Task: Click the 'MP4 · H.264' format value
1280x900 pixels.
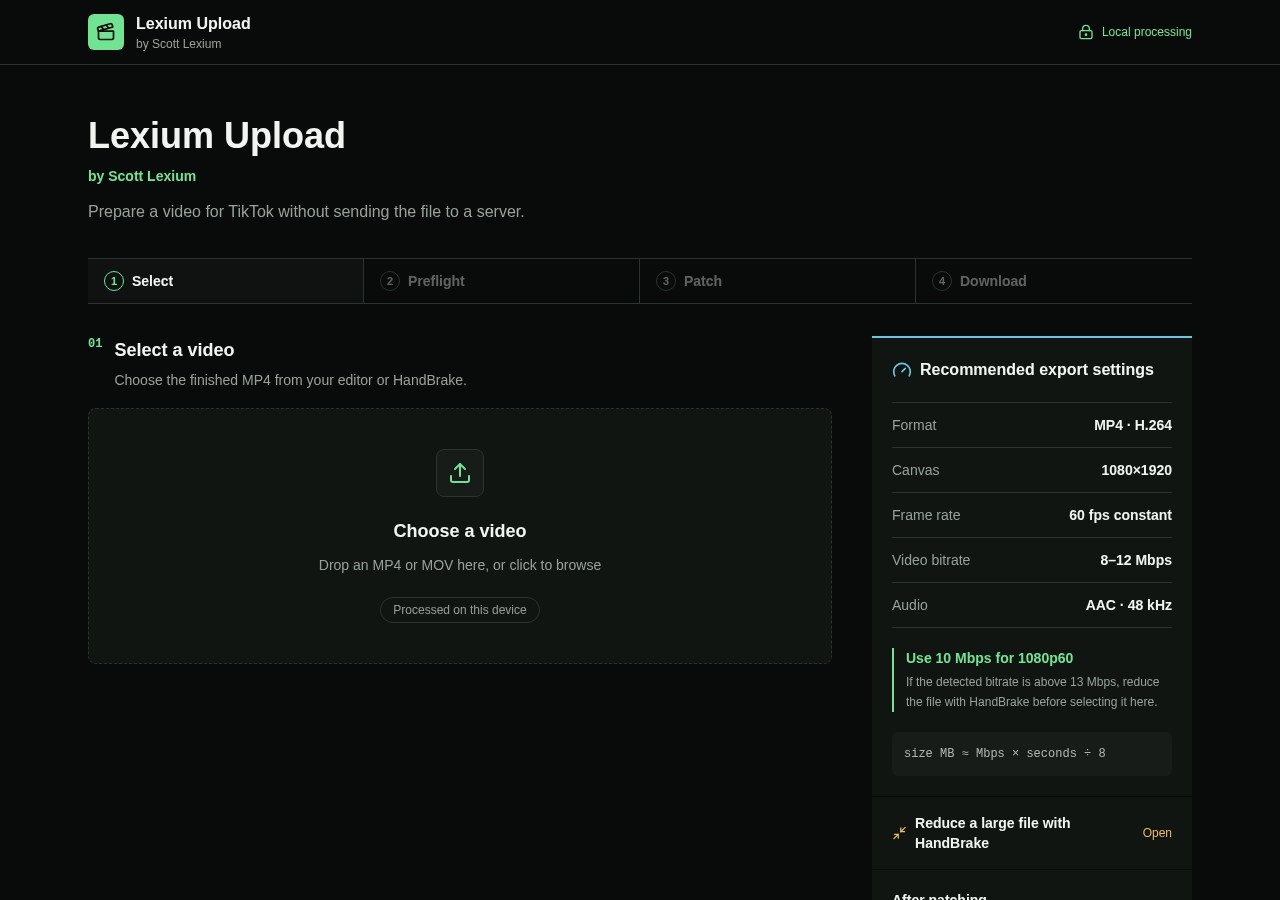Action: tap(1133, 425)
